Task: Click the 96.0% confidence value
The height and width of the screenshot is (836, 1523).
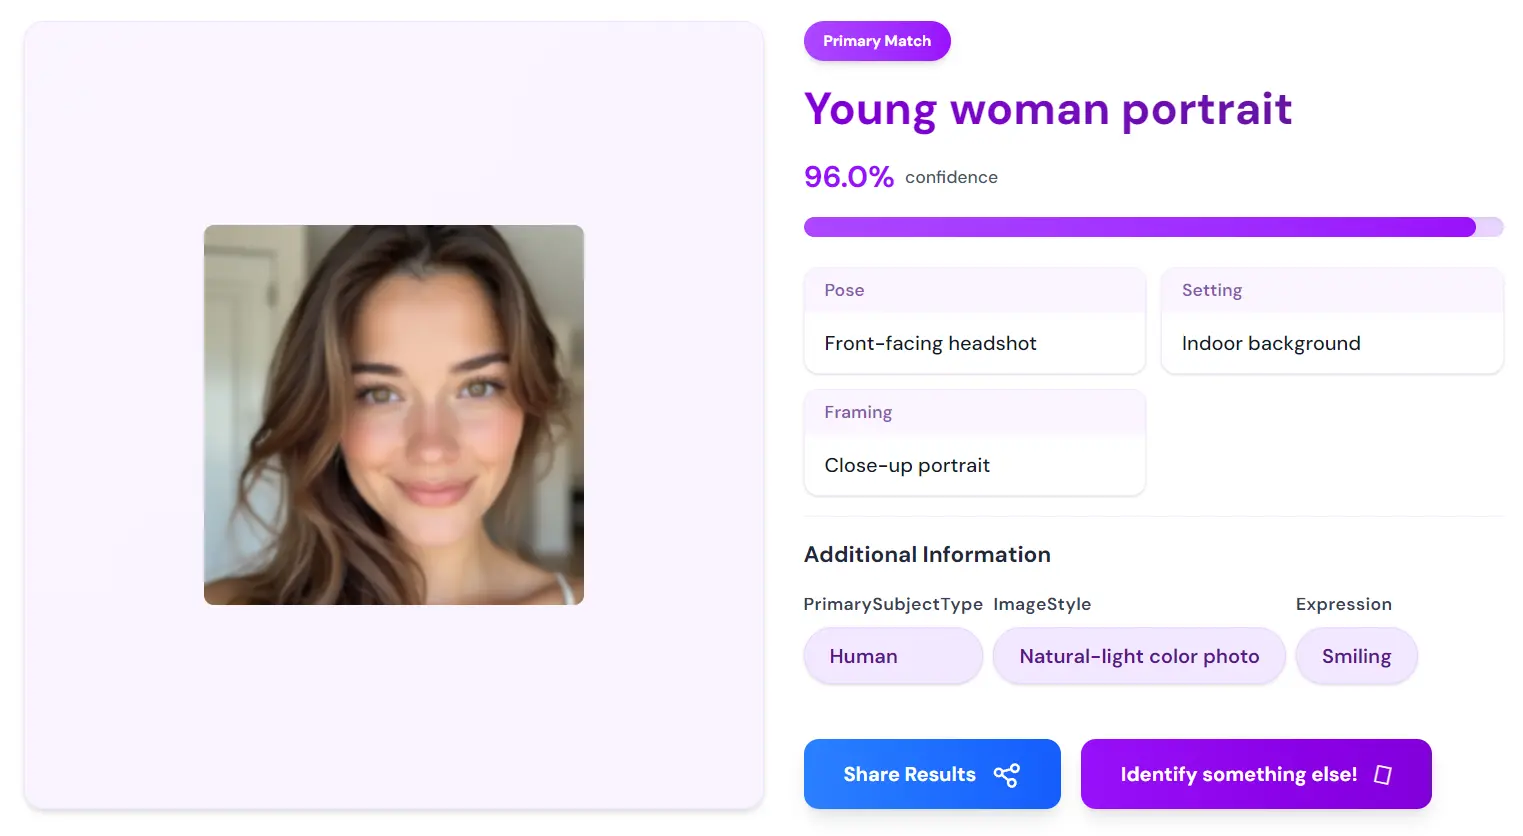Action: pos(848,177)
